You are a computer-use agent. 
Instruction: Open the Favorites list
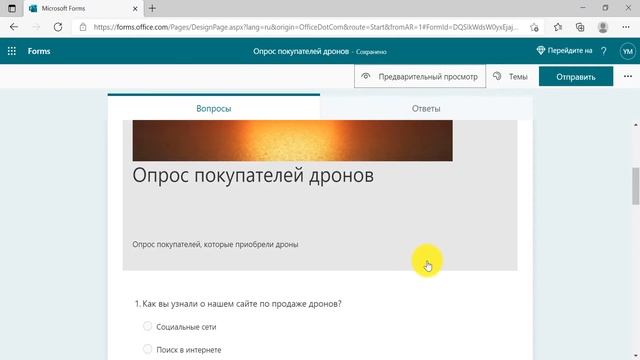pos(558,27)
